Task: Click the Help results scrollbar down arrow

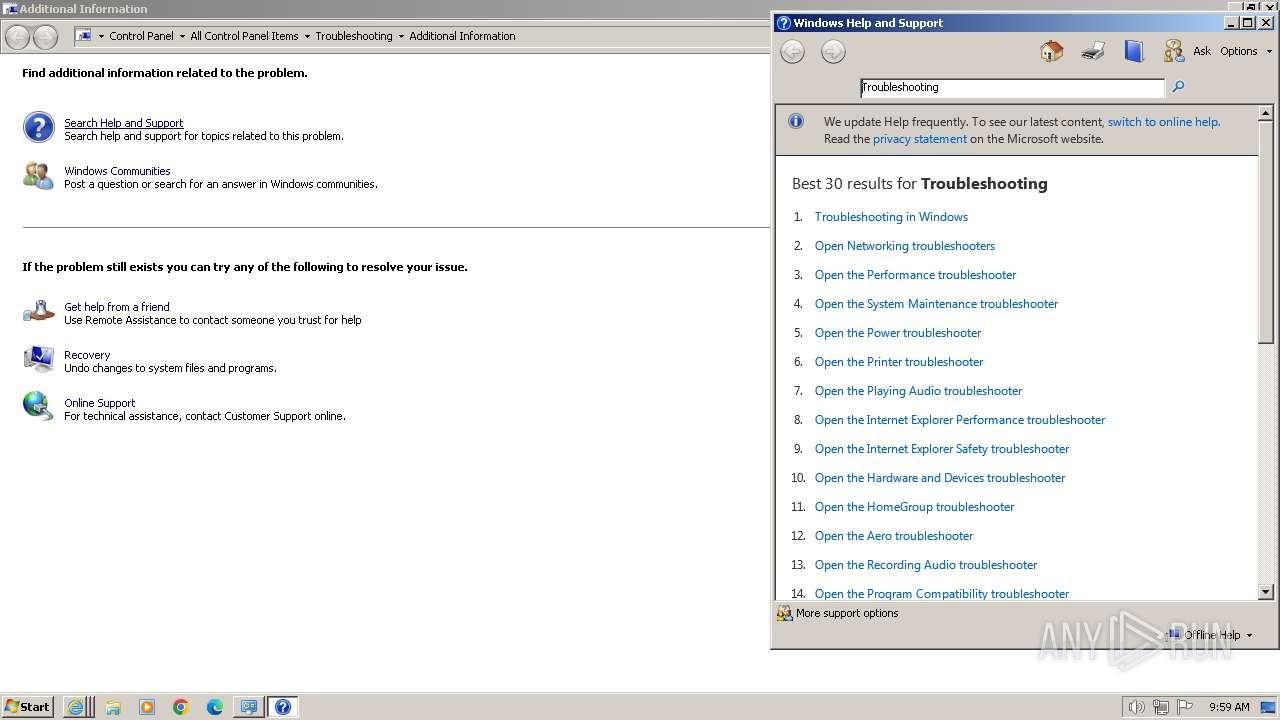Action: coord(1266,592)
